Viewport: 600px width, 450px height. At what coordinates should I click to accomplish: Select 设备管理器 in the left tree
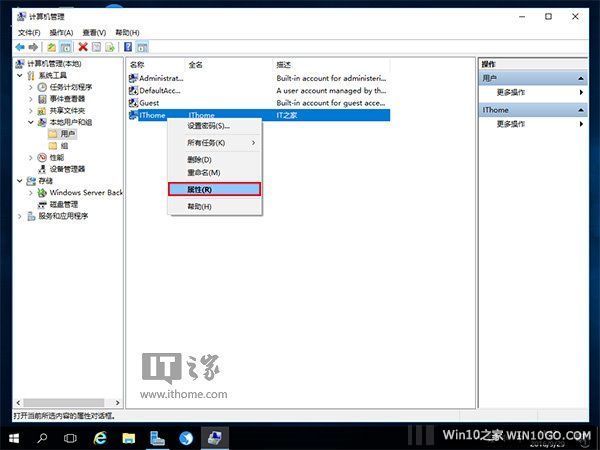(x=67, y=169)
